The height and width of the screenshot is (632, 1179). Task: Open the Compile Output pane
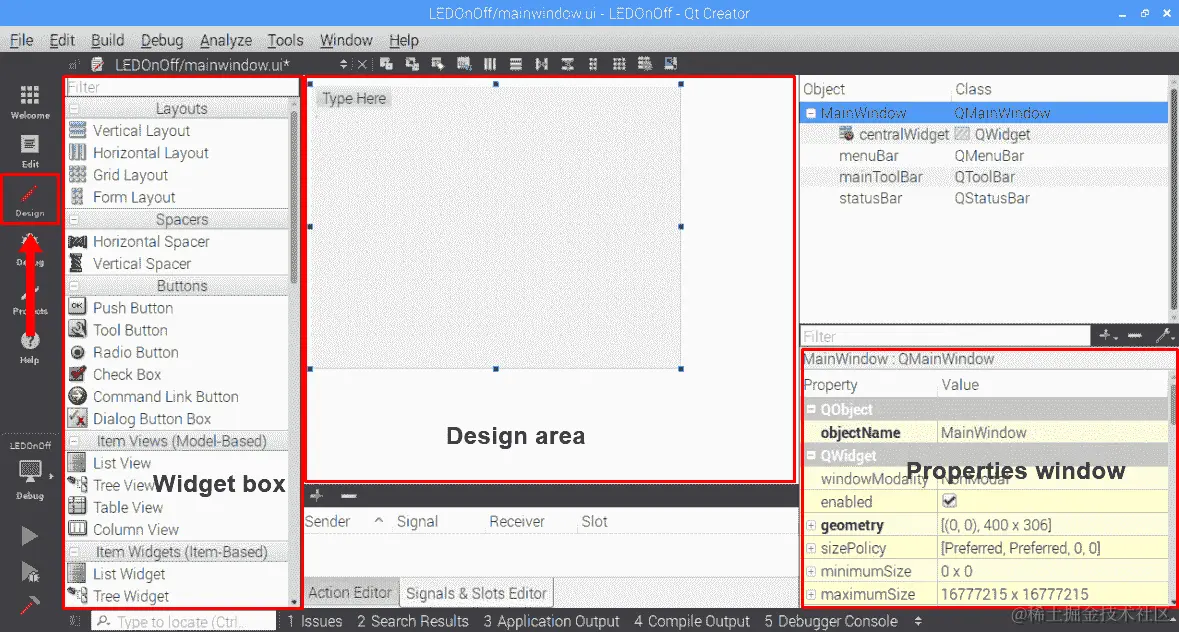point(692,621)
